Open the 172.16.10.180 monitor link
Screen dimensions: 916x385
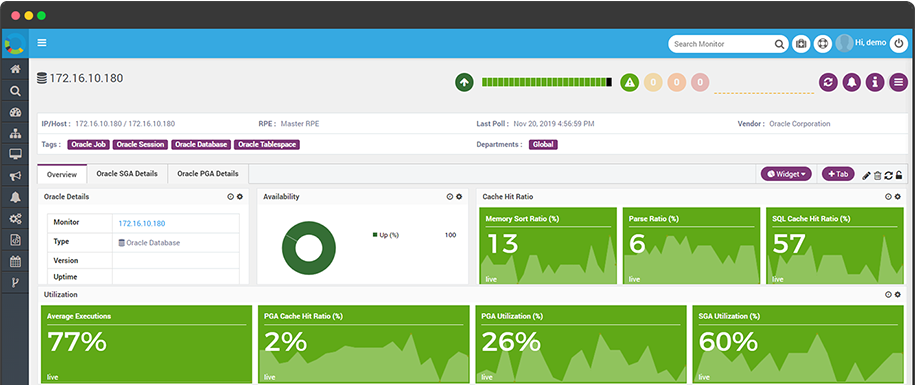click(x=141, y=223)
